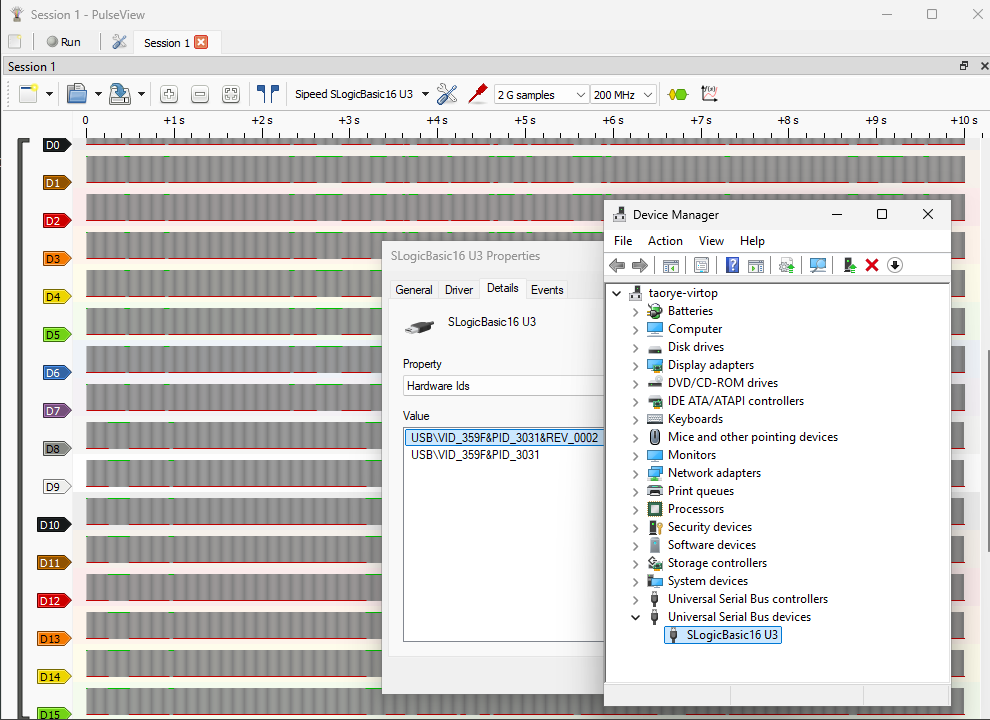This screenshot has width=990, height=720.
Task: Add a math signal
Action: click(x=710, y=94)
